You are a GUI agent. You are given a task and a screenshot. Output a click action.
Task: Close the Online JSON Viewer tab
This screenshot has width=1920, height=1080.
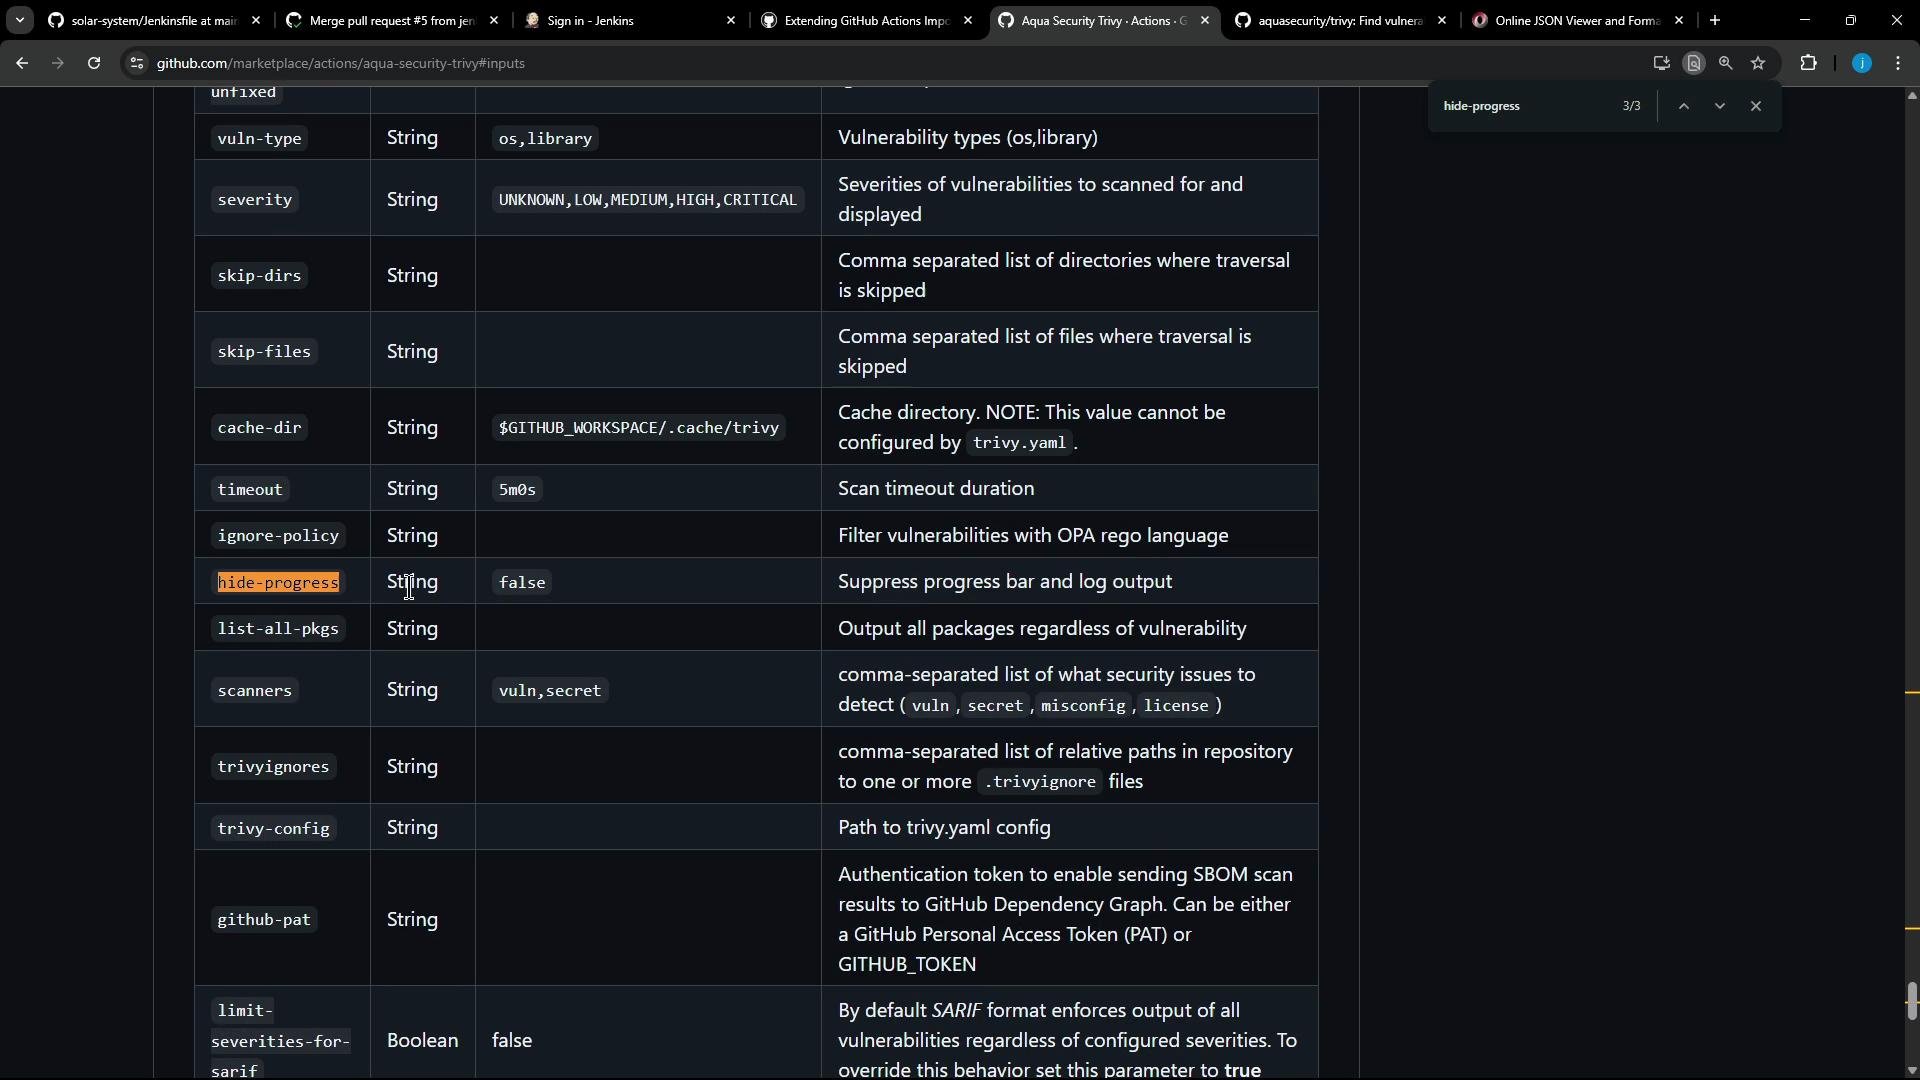1679,20
